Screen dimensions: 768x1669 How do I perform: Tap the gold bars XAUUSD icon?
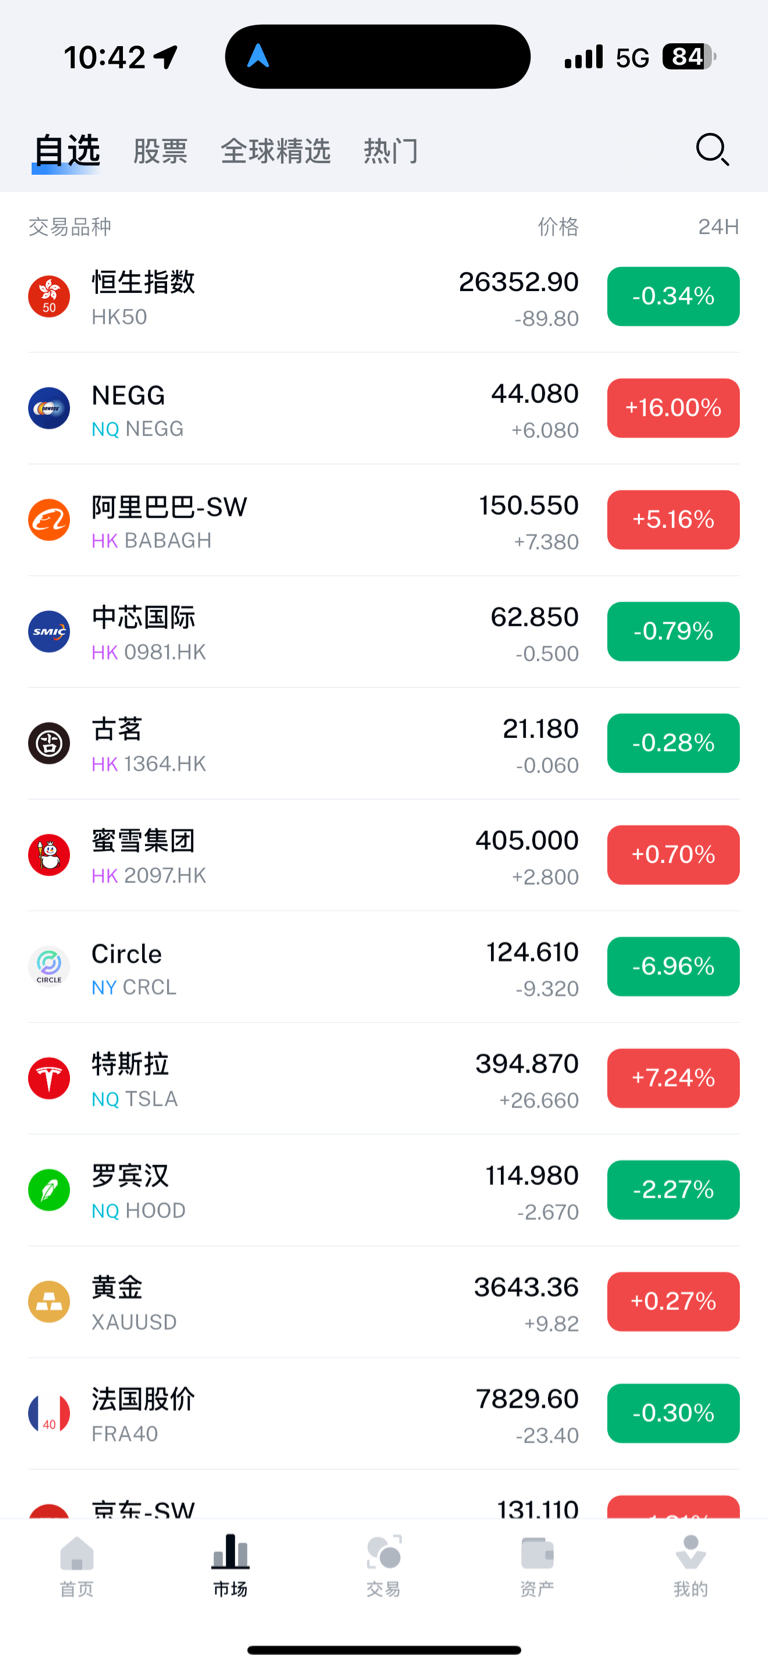pos(49,1301)
